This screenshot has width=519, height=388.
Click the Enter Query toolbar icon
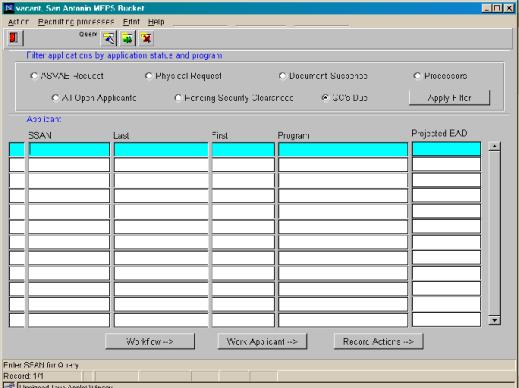coord(109,38)
